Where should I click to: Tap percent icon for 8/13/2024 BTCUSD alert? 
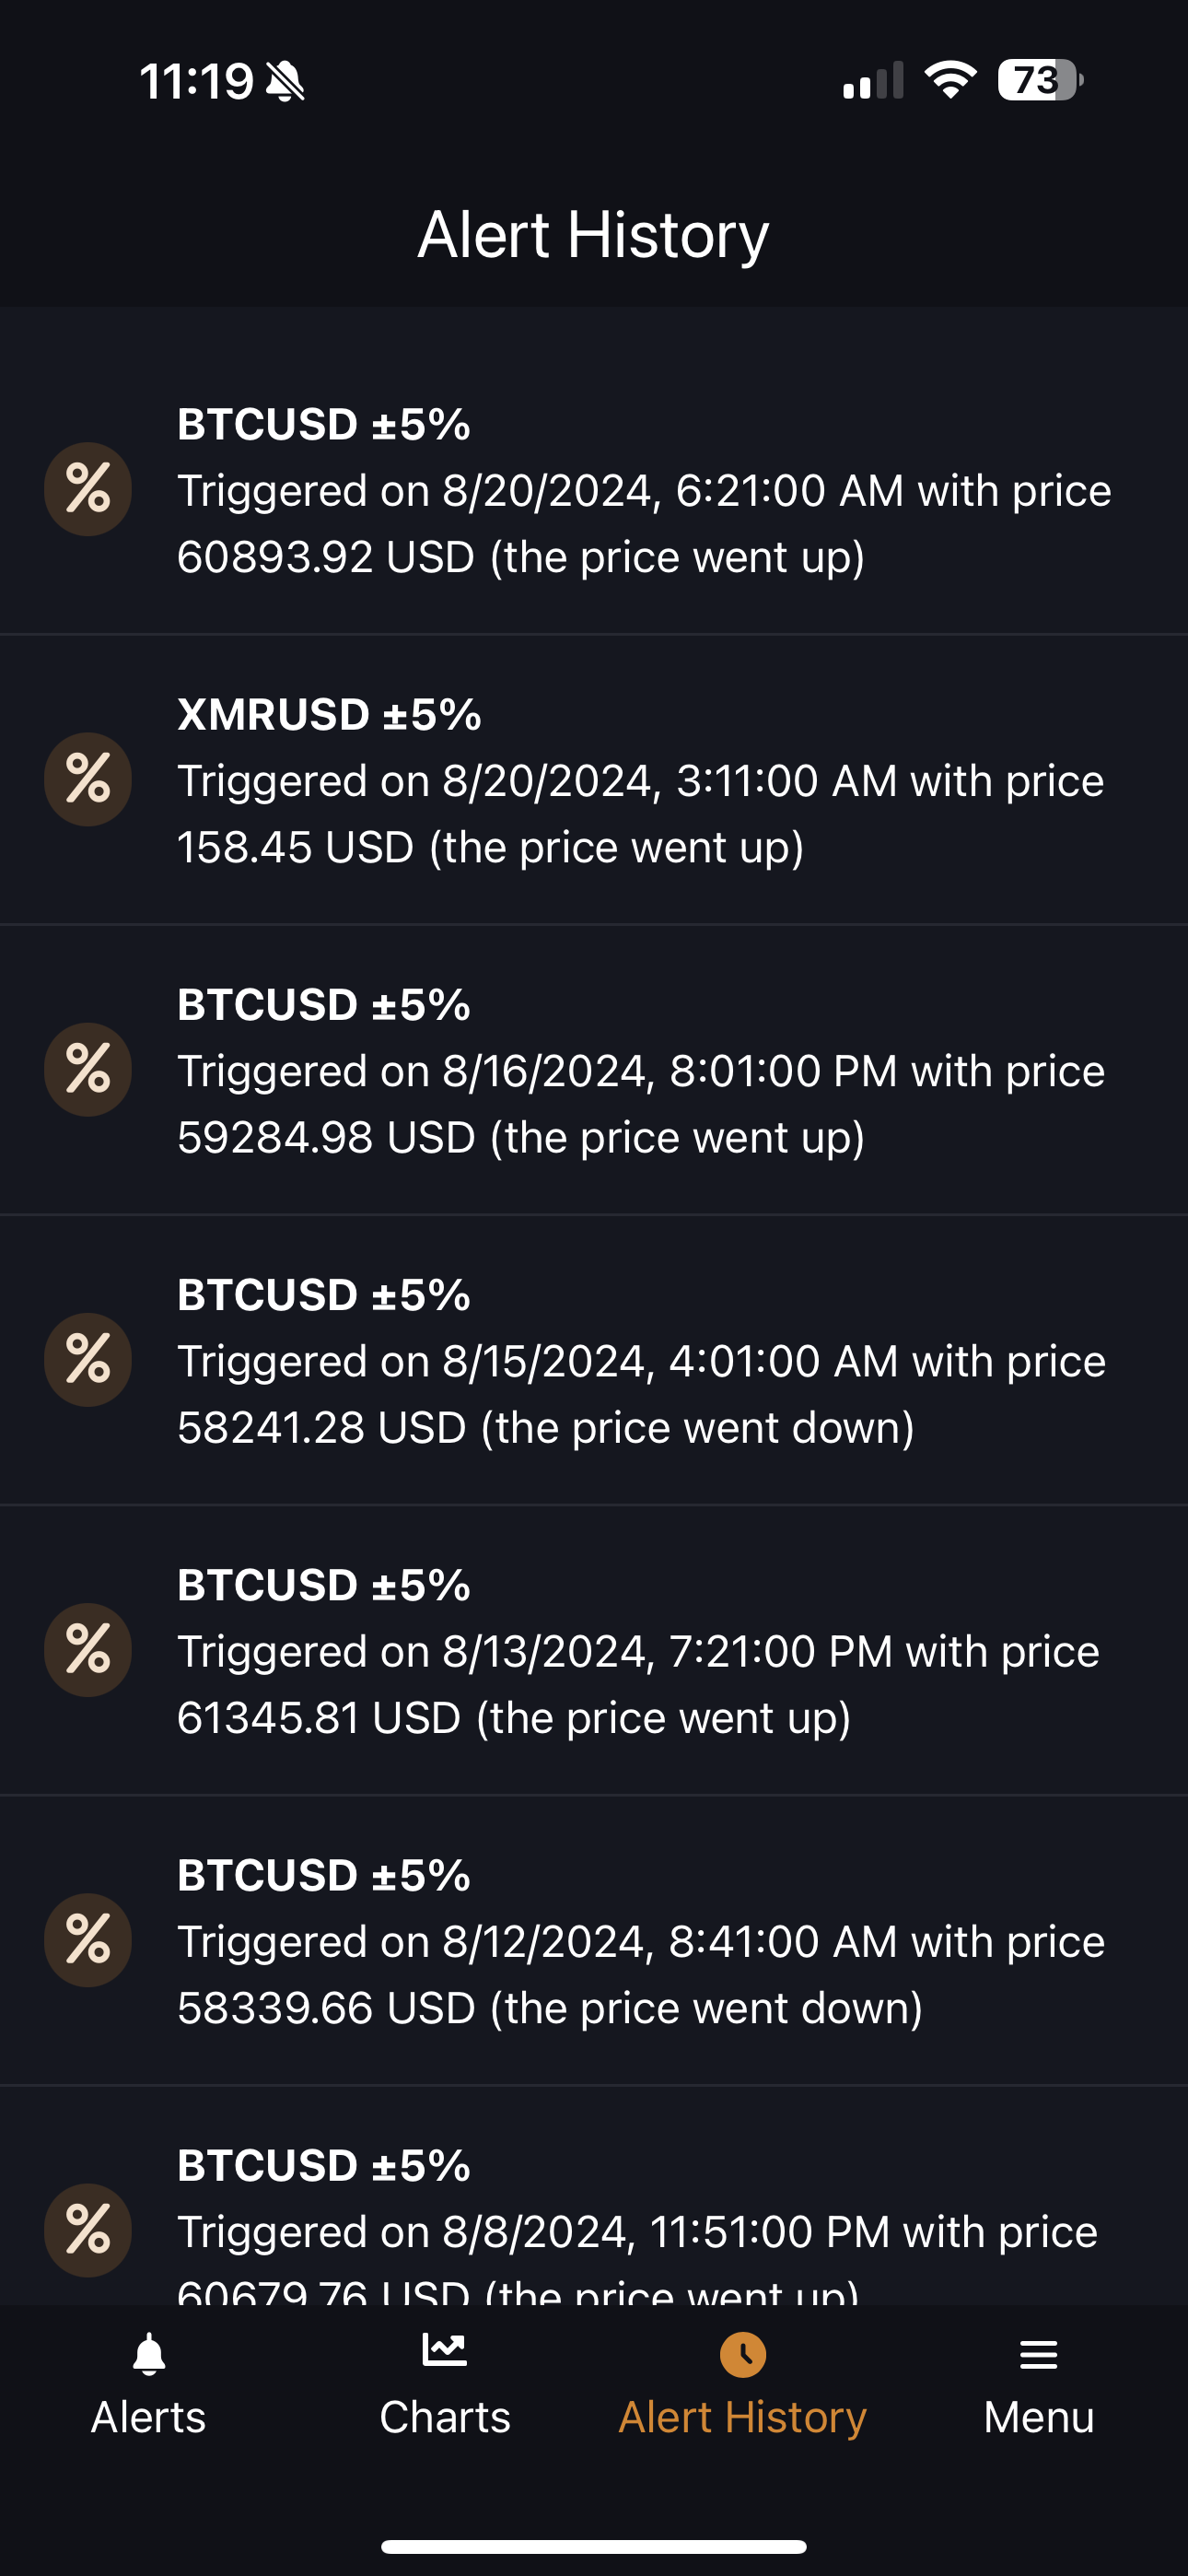point(88,1649)
